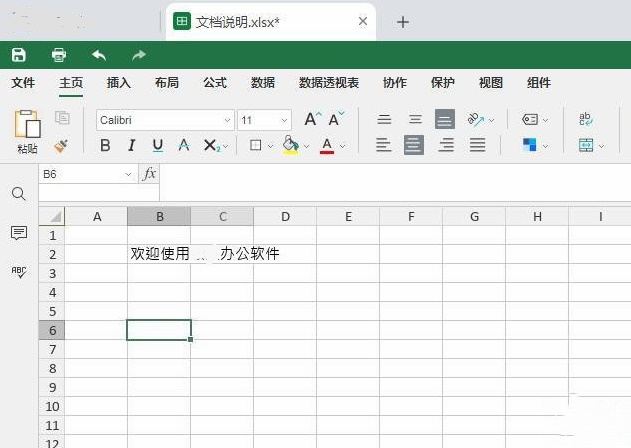Click the blue cell styles icon
Image resolution: width=631 pixels, height=448 pixels.
[530, 145]
